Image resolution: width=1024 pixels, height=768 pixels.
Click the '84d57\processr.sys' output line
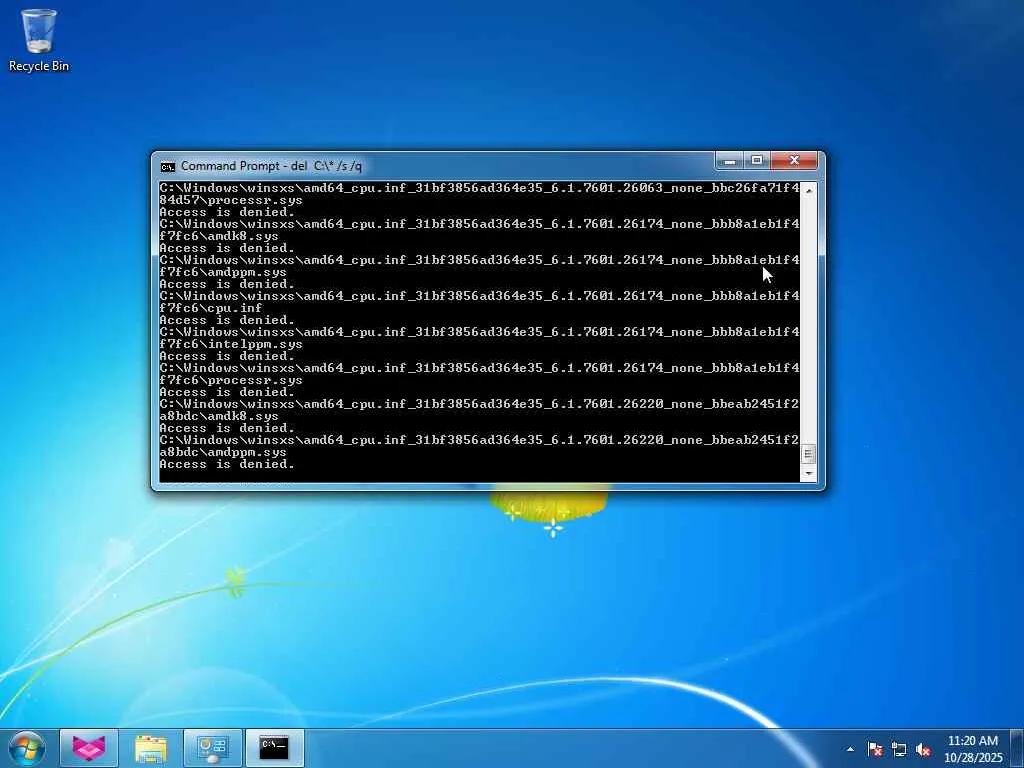click(231, 200)
